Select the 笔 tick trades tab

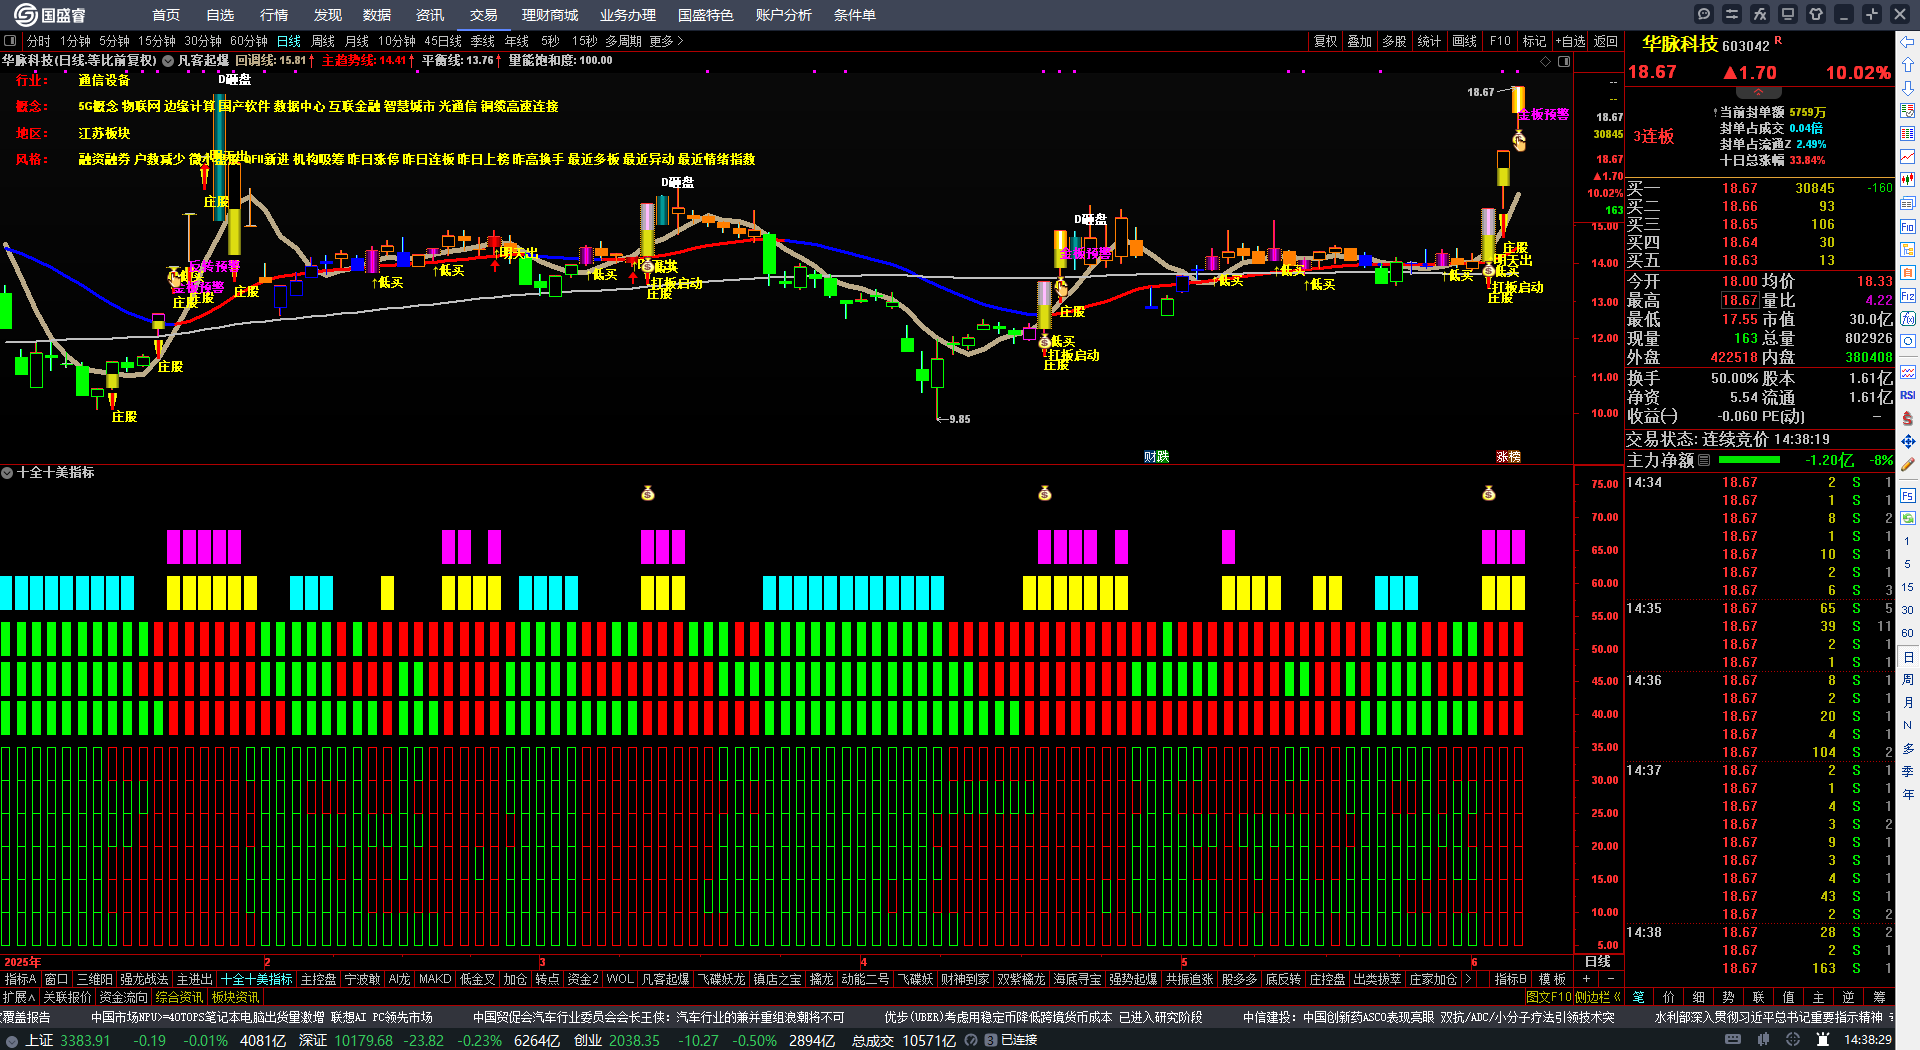(x=1638, y=997)
